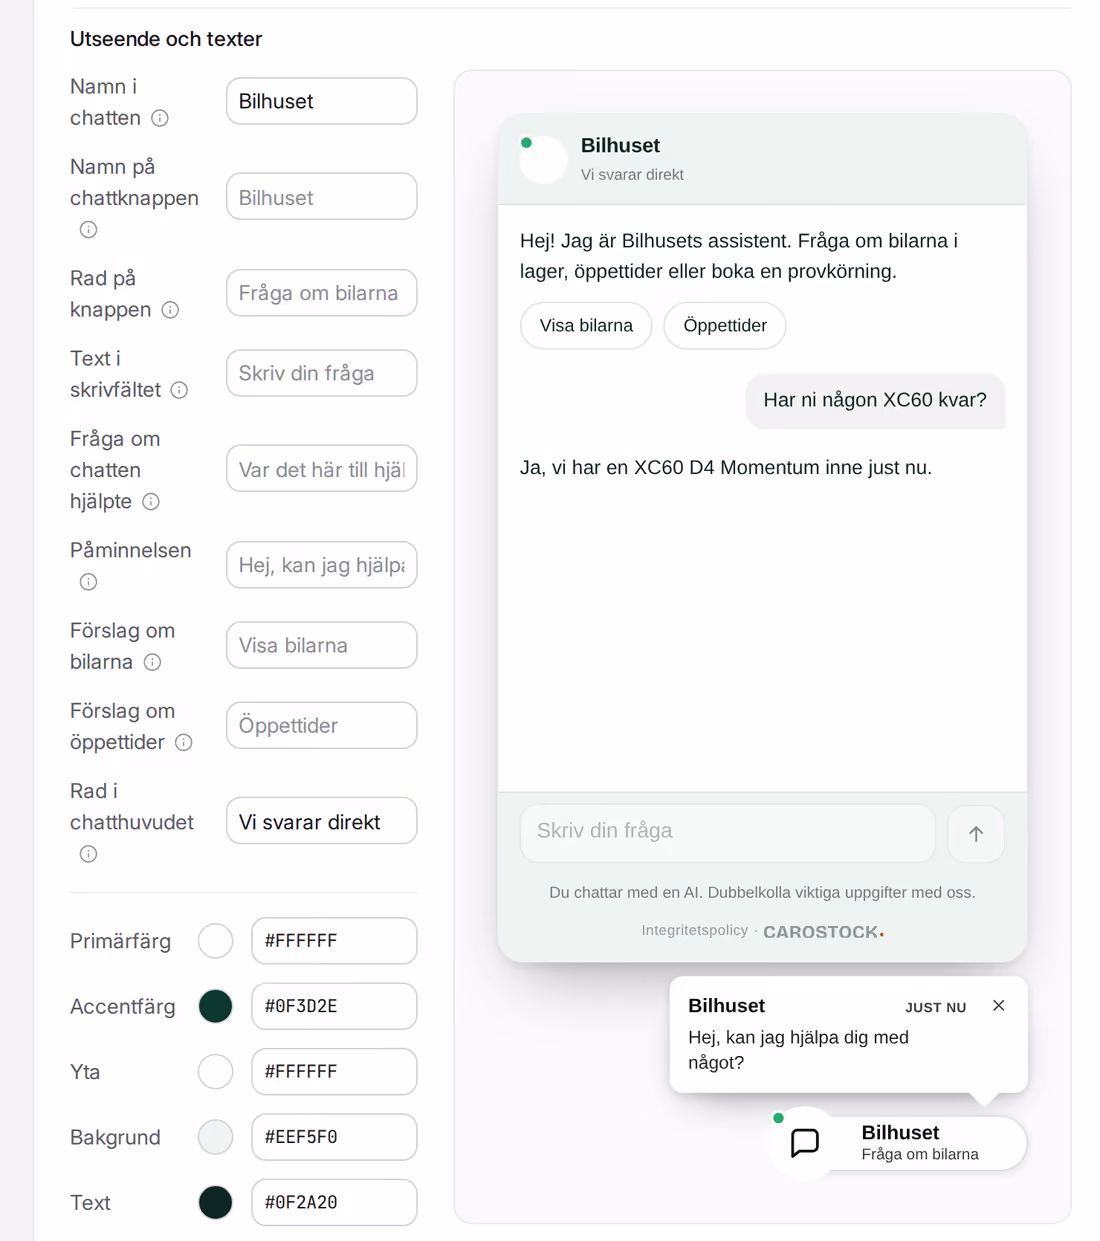Click the Accentfärg hex field #0F3D2E
The width and height of the screenshot is (1100, 1241).
tap(334, 1006)
